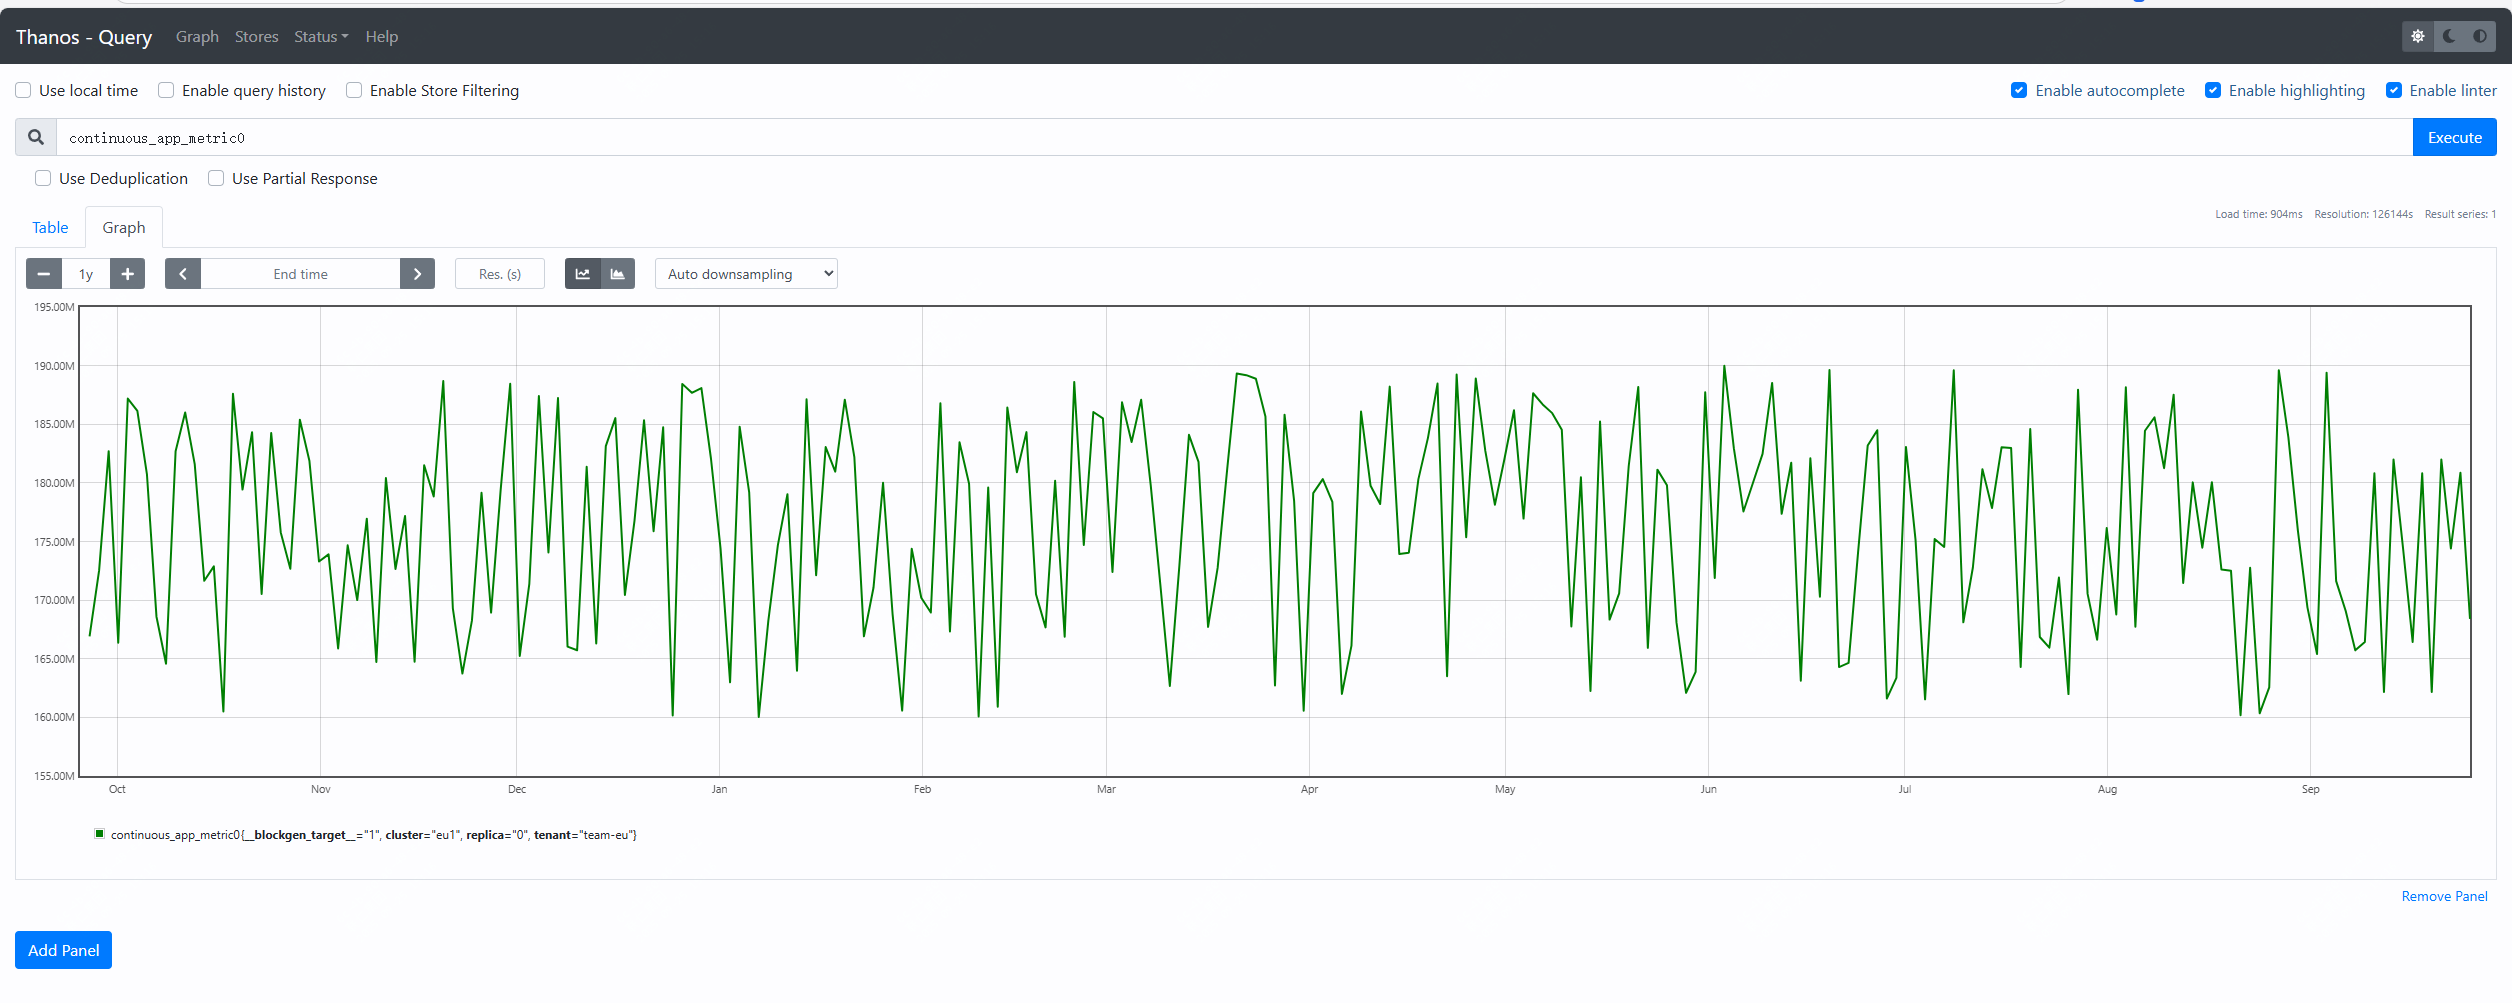The image size is (2512, 1003).
Task: Click the 1y range value field
Action: coord(86,274)
